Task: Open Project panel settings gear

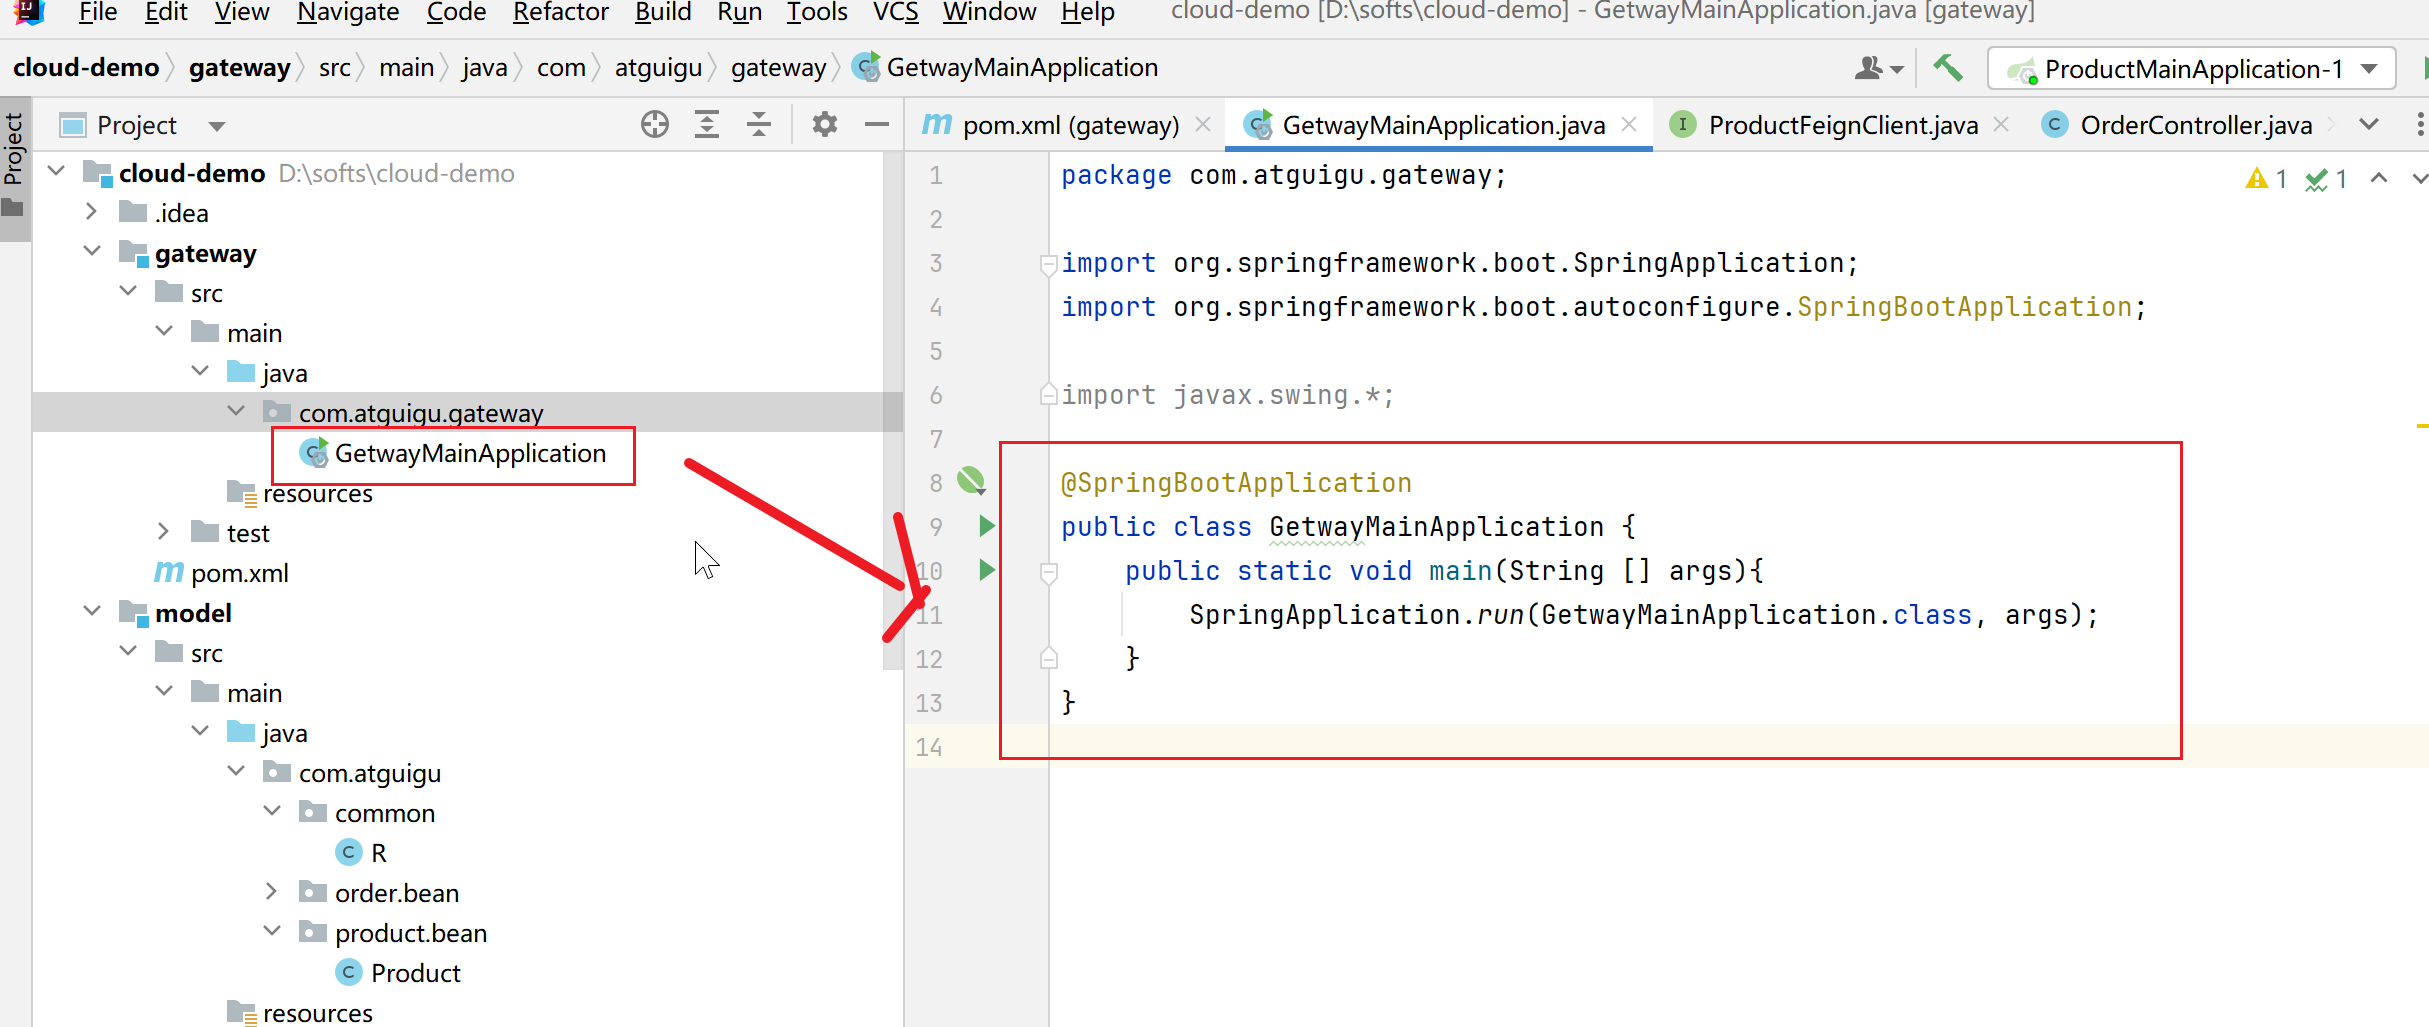Action: 825,125
